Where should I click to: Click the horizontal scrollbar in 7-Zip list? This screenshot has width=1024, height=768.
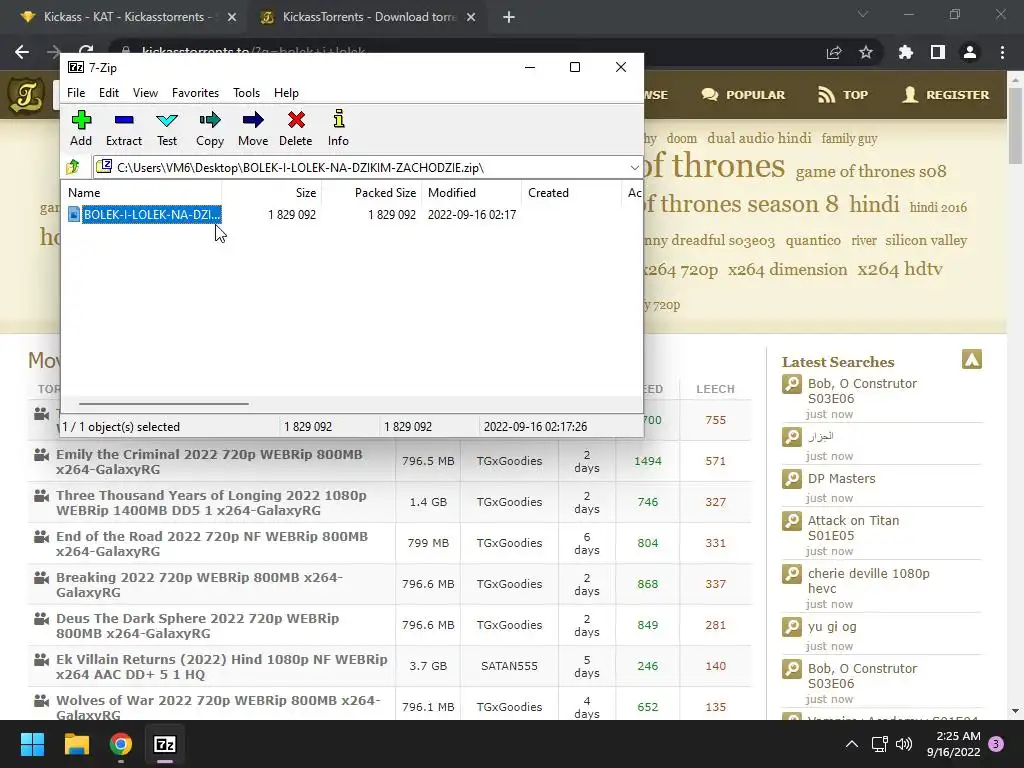pos(163,404)
